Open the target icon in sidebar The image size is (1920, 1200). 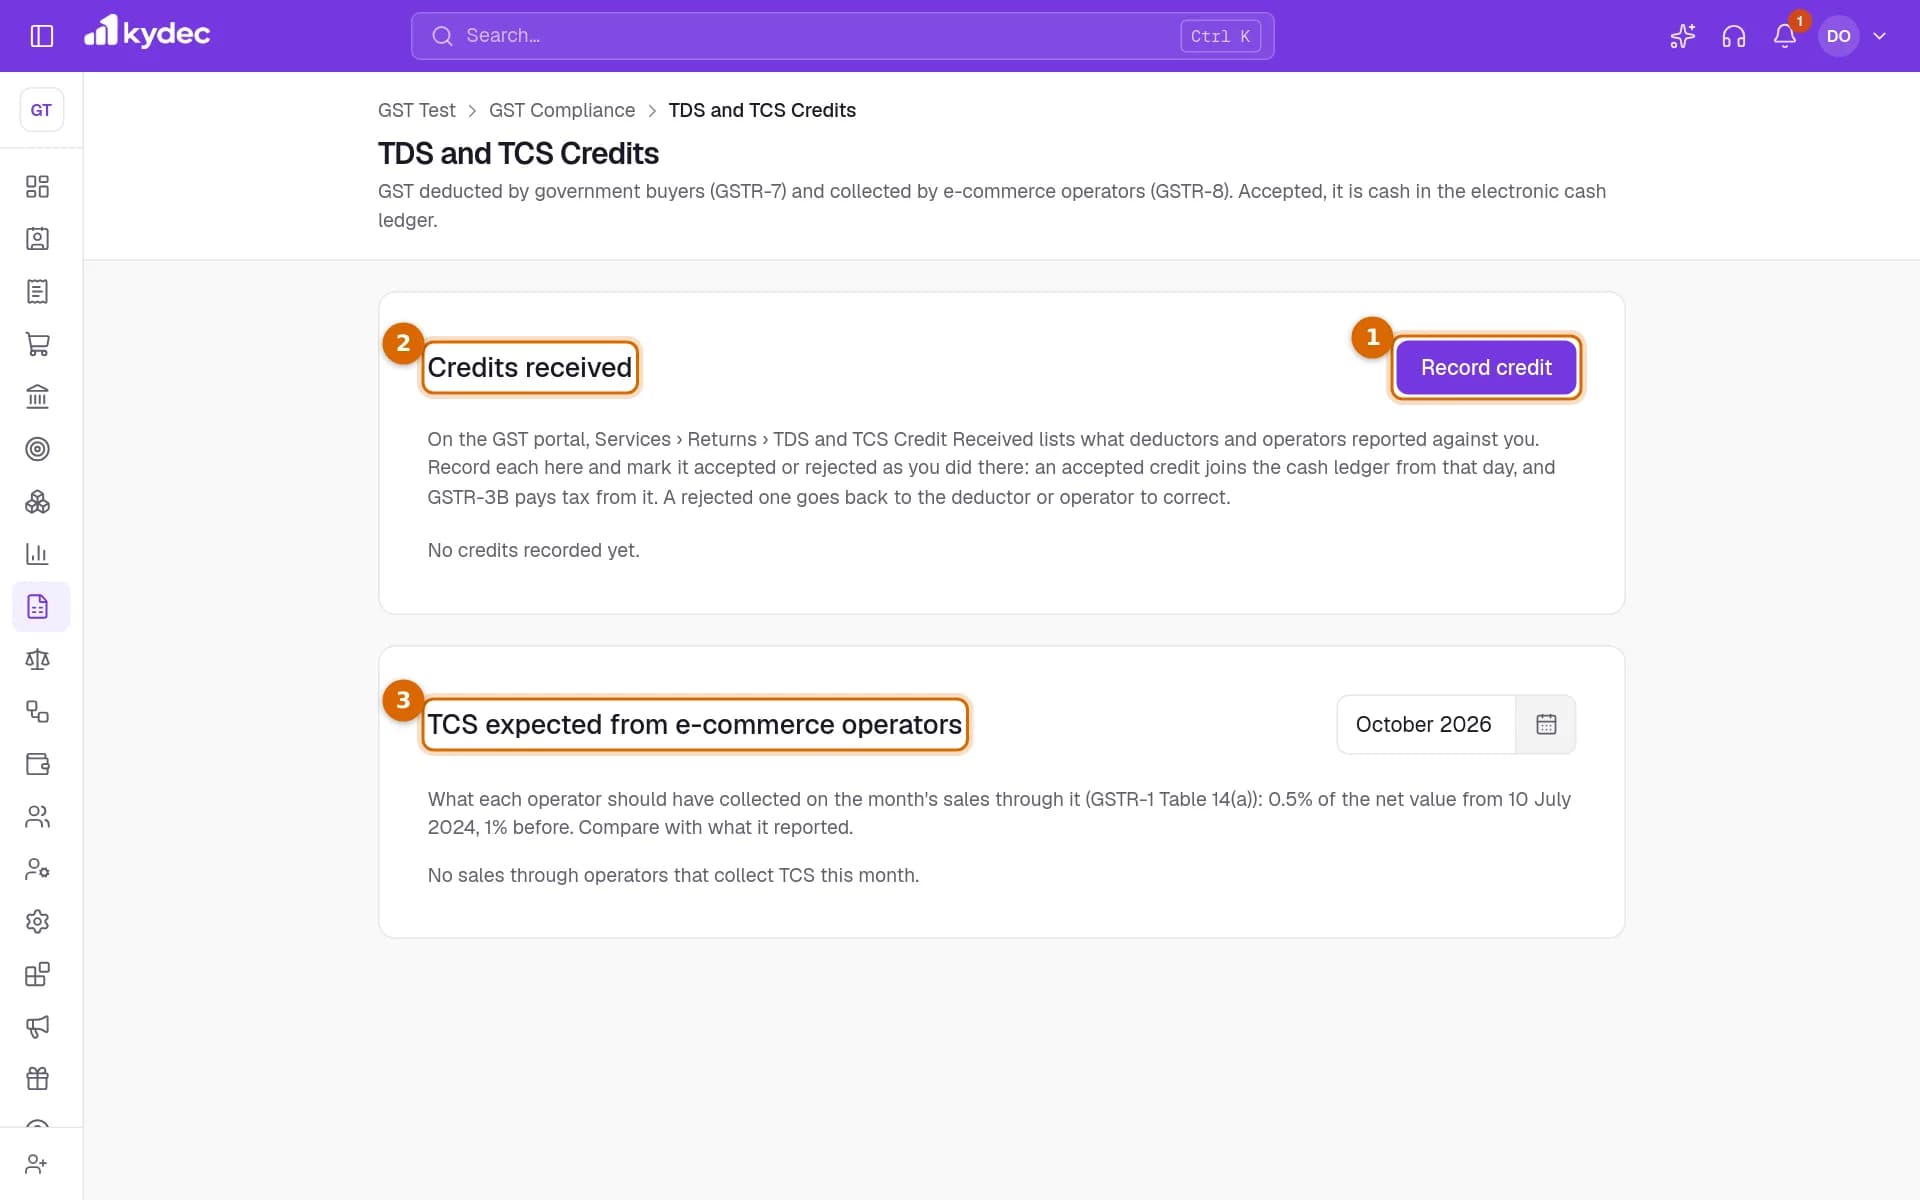(37, 449)
